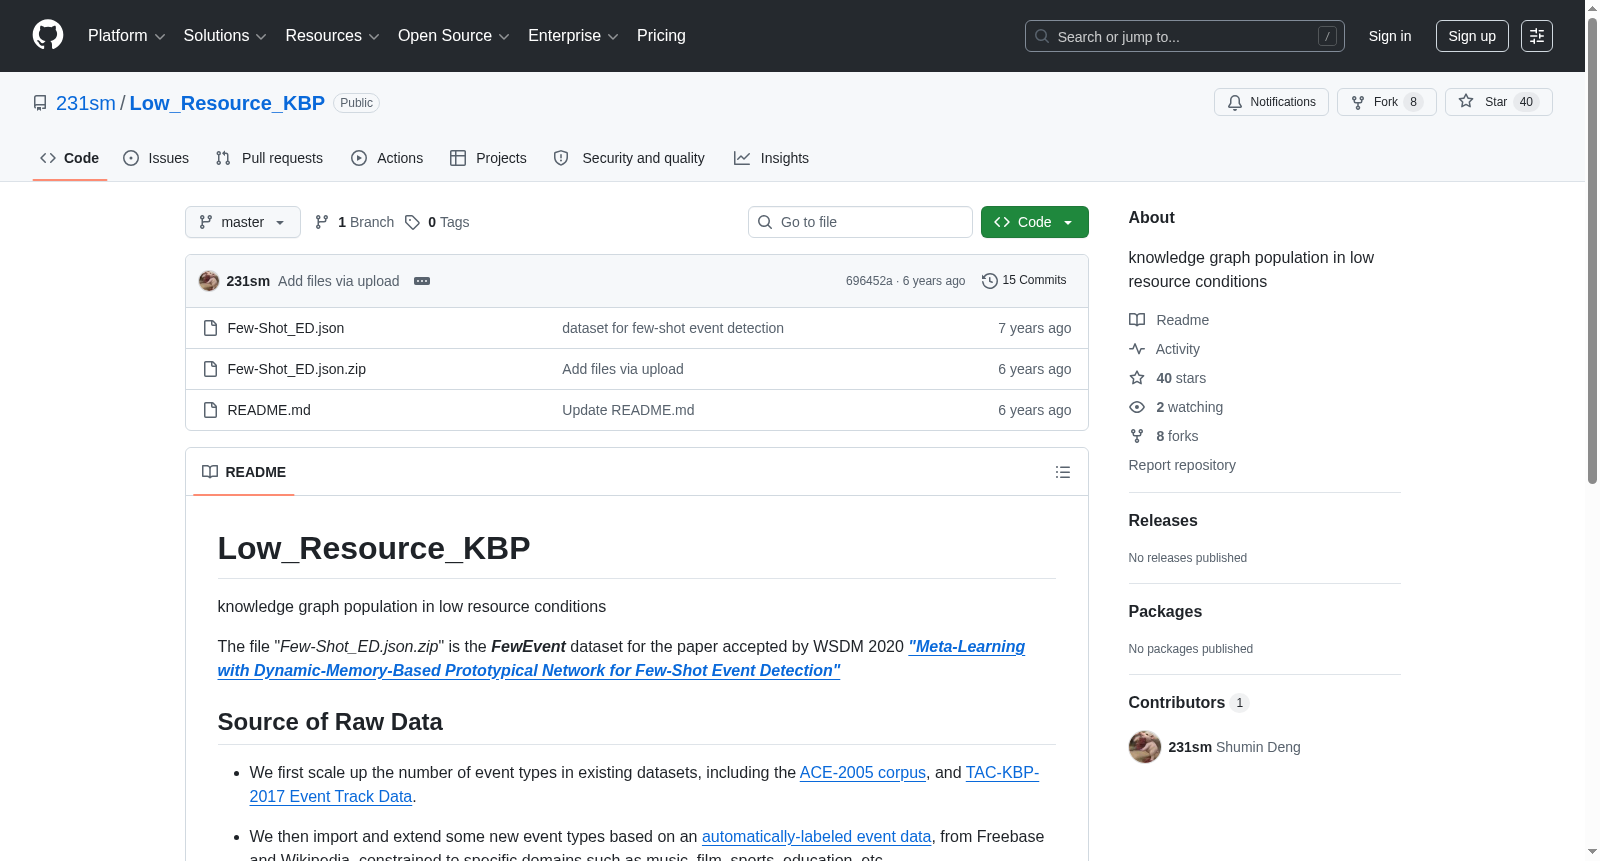Viewport: 1600px width, 861px height.
Task: Click the bell icon in Notifications
Action: point(1235,102)
